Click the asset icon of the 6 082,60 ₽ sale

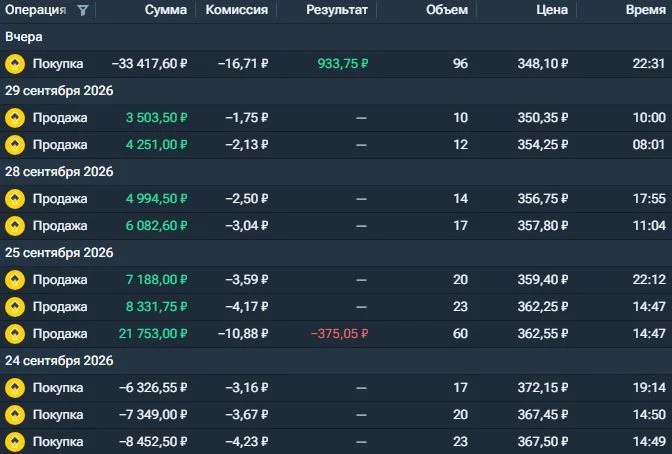tap(15, 226)
